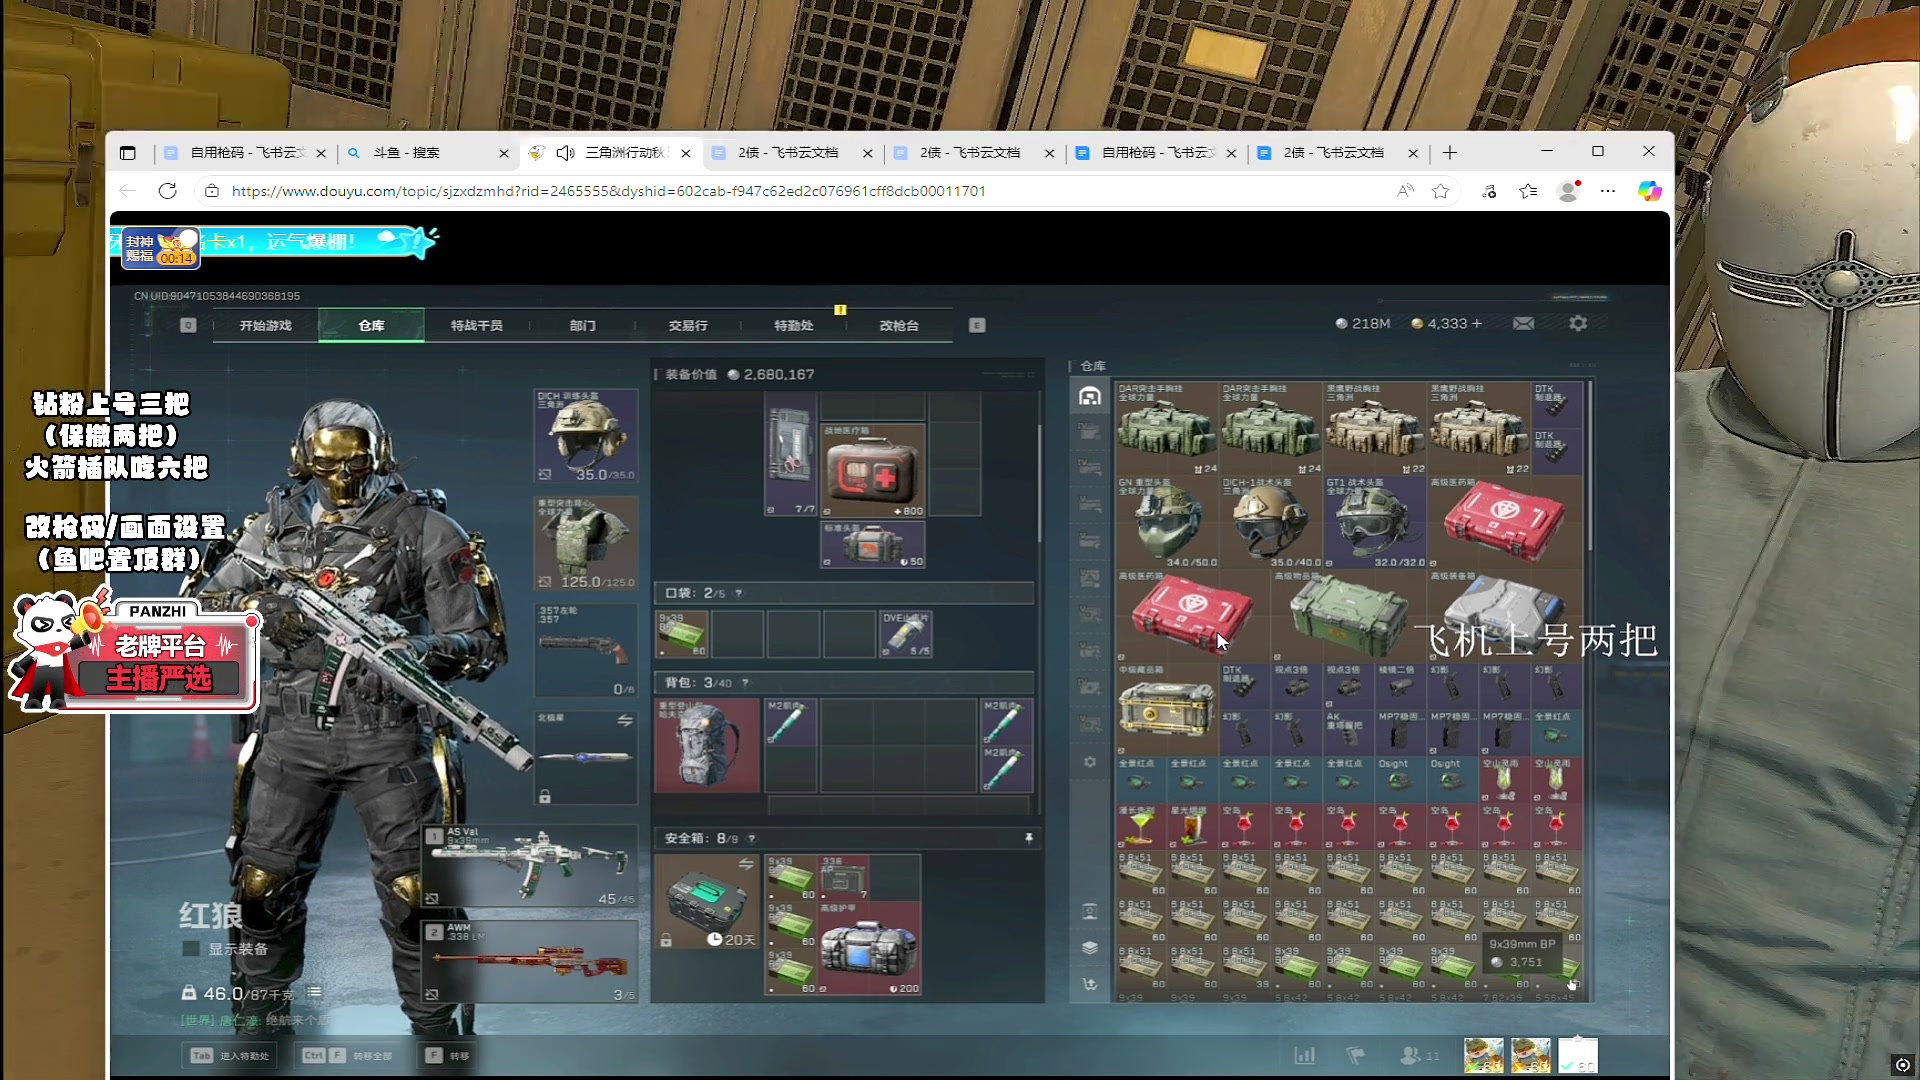
Task: Select the AWM sniper weapon slot
Action: coord(530,962)
